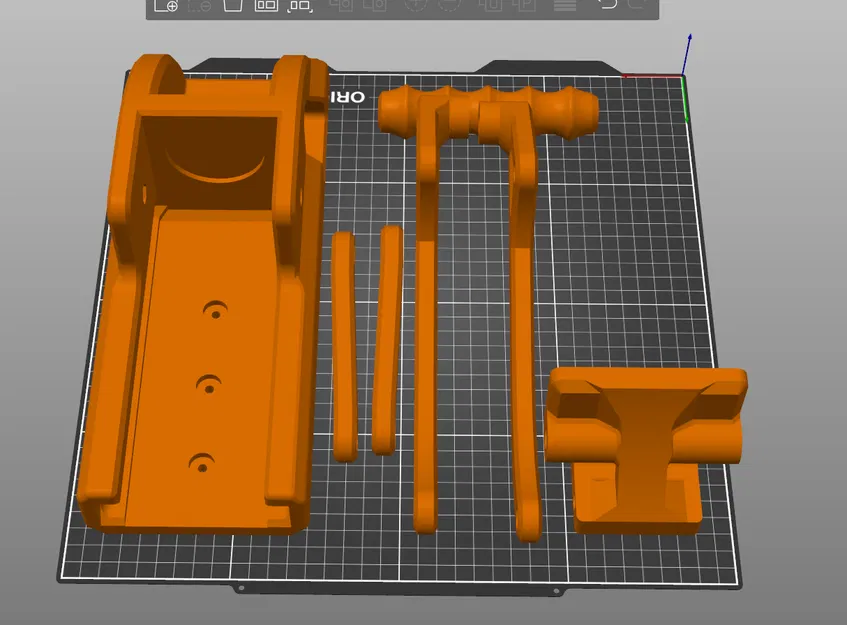The image size is (847, 625).
Task: Click the second arrange variant icon
Action: (300, 7)
